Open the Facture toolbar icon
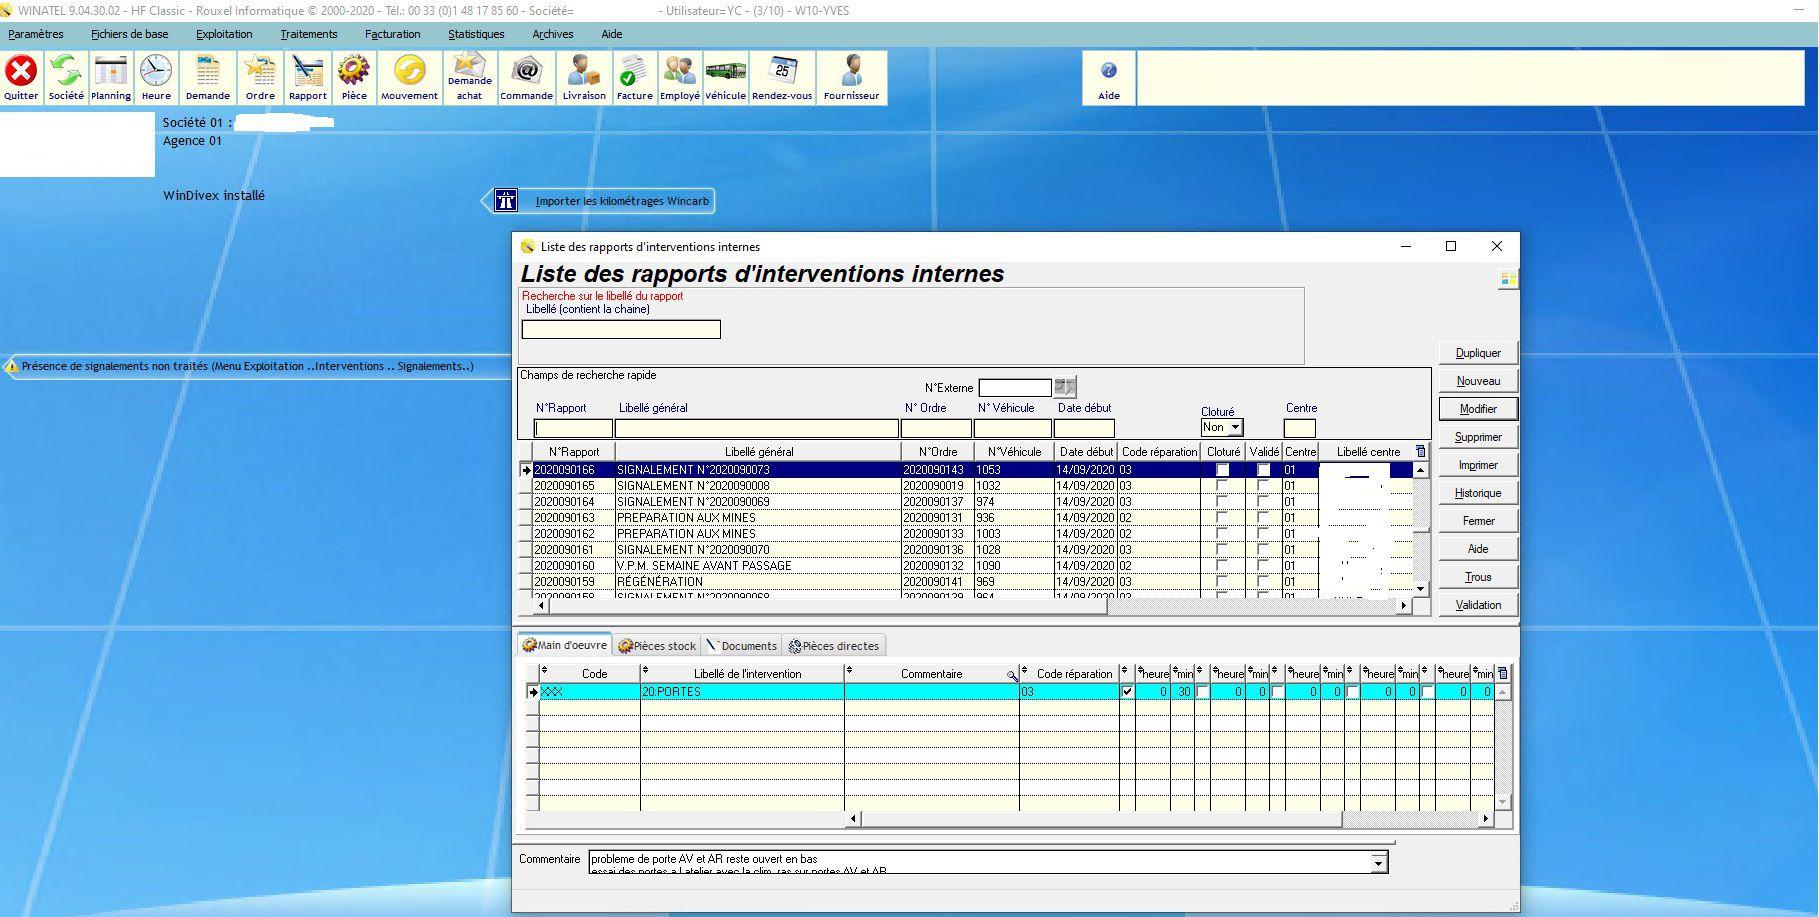The height and width of the screenshot is (917, 1819). point(634,78)
